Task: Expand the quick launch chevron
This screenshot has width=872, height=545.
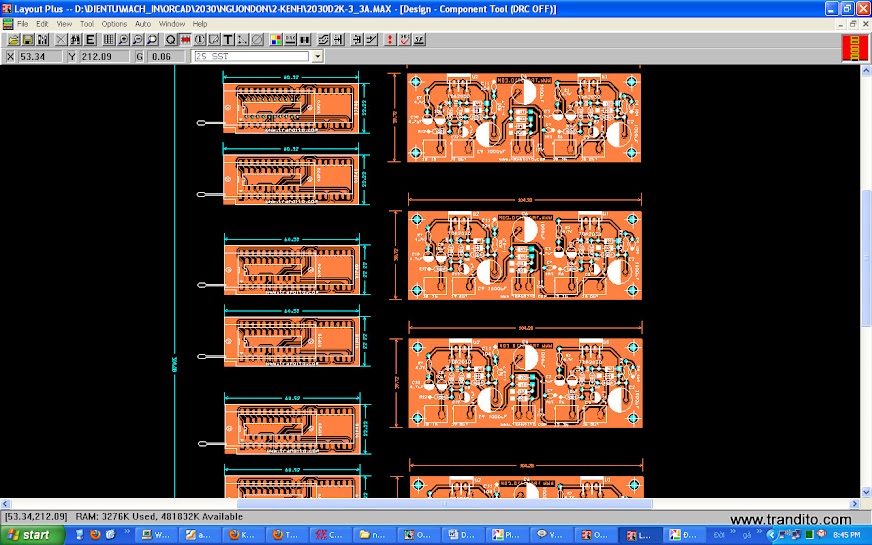Action: (127, 532)
